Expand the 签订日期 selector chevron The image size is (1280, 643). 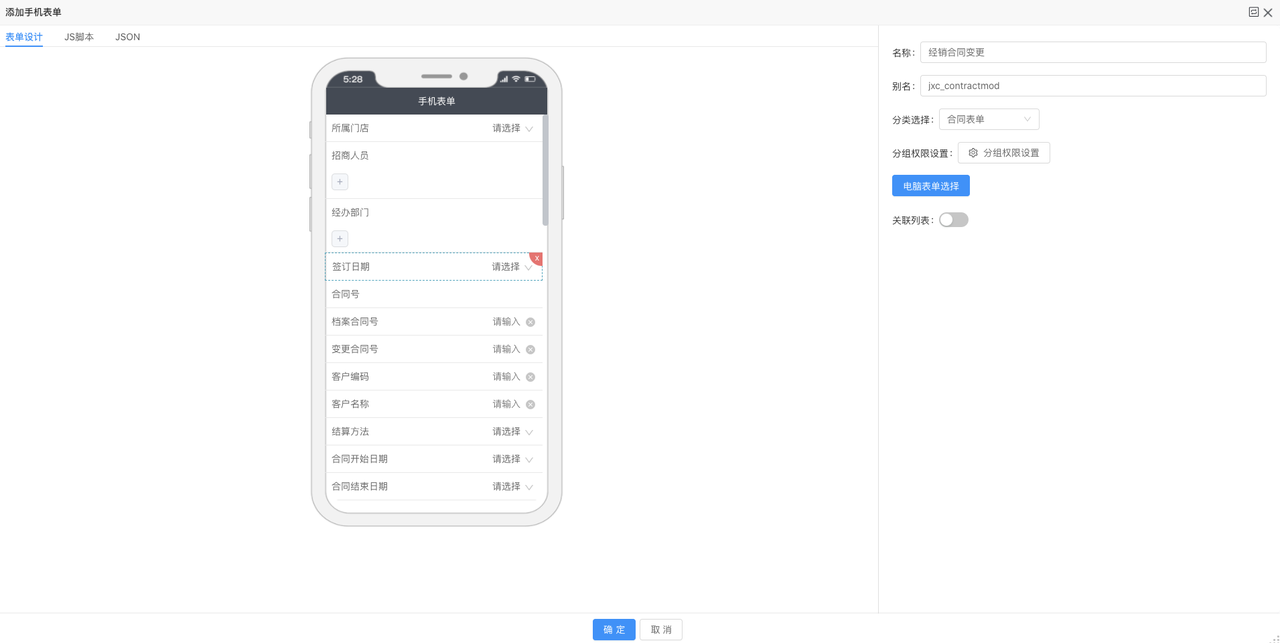(529, 268)
